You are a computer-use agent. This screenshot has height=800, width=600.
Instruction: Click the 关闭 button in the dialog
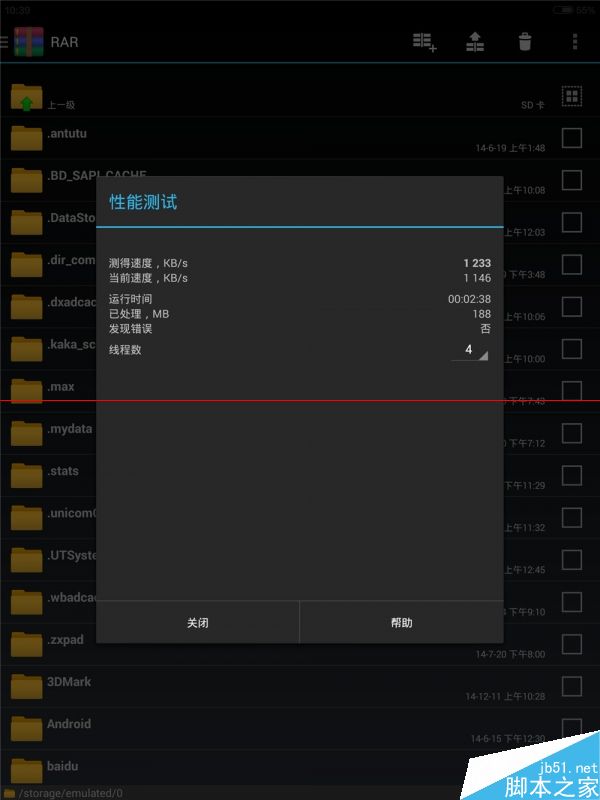[x=197, y=622]
